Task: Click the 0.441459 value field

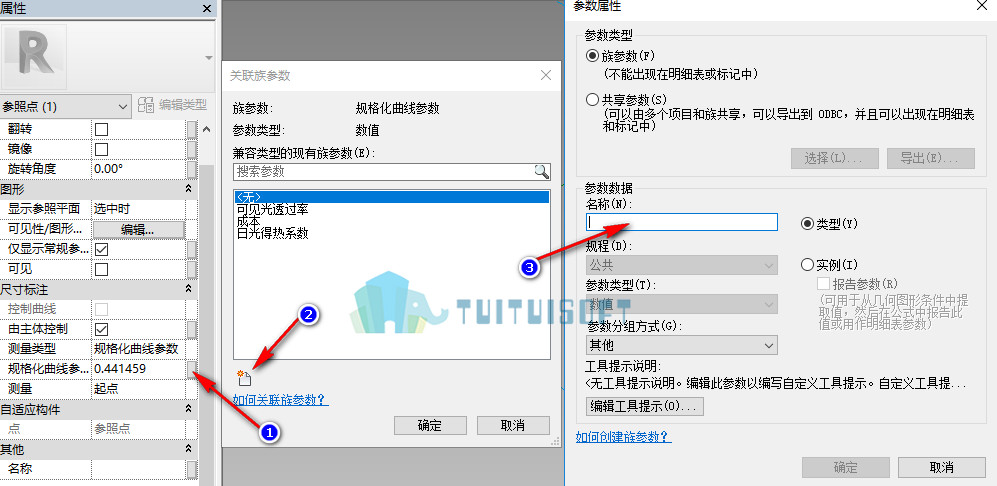Action: coord(139,368)
